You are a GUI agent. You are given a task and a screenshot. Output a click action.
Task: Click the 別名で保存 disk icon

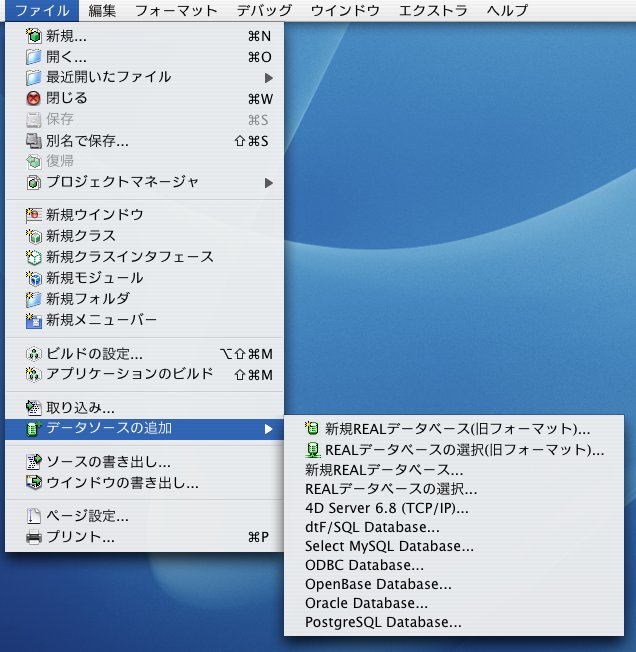[x=34, y=141]
